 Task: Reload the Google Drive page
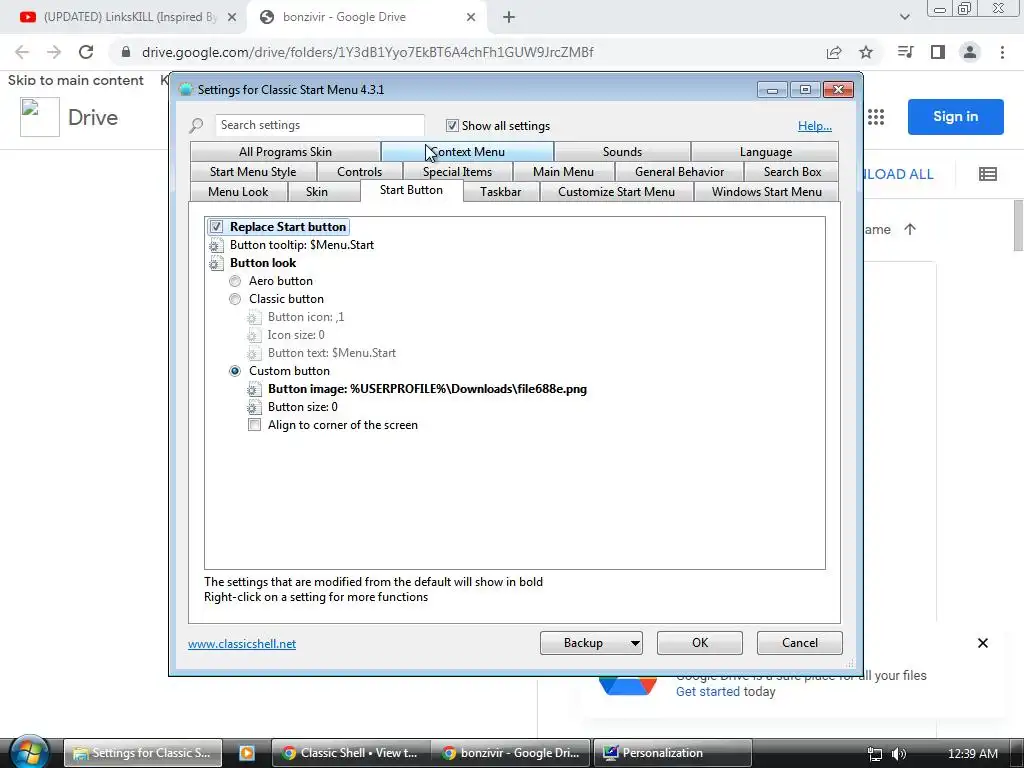click(x=86, y=52)
